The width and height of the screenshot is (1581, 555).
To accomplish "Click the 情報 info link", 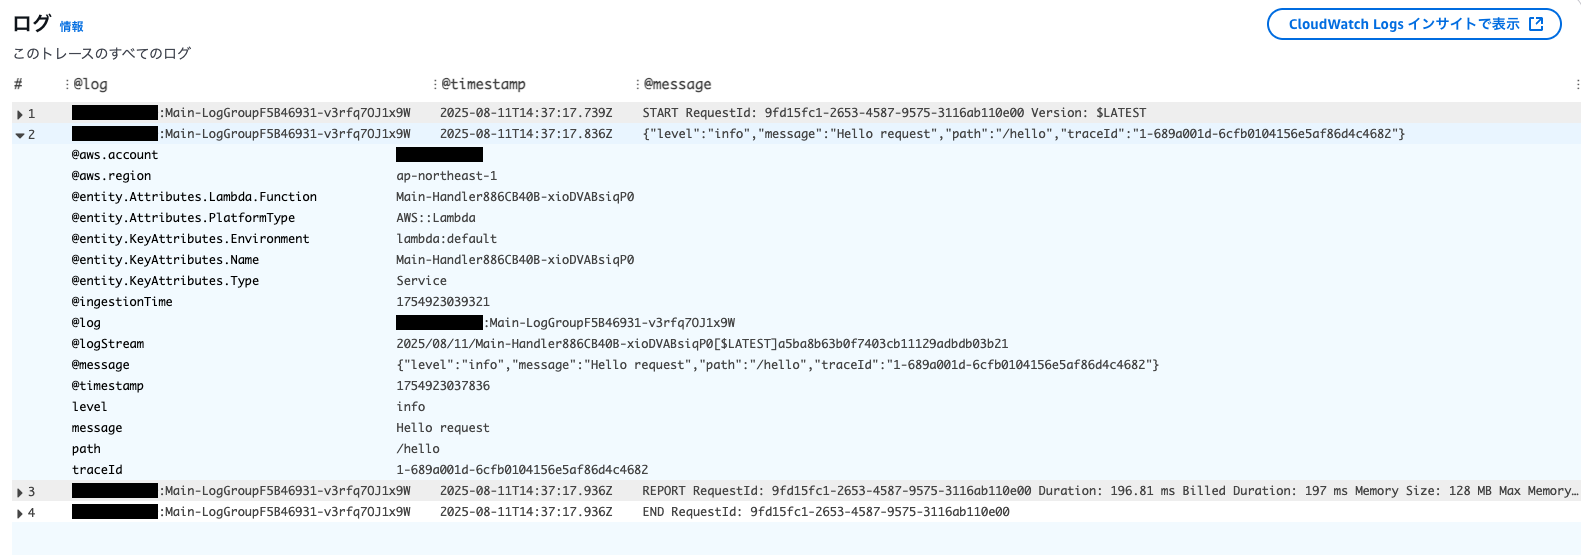I will click(x=71, y=27).
